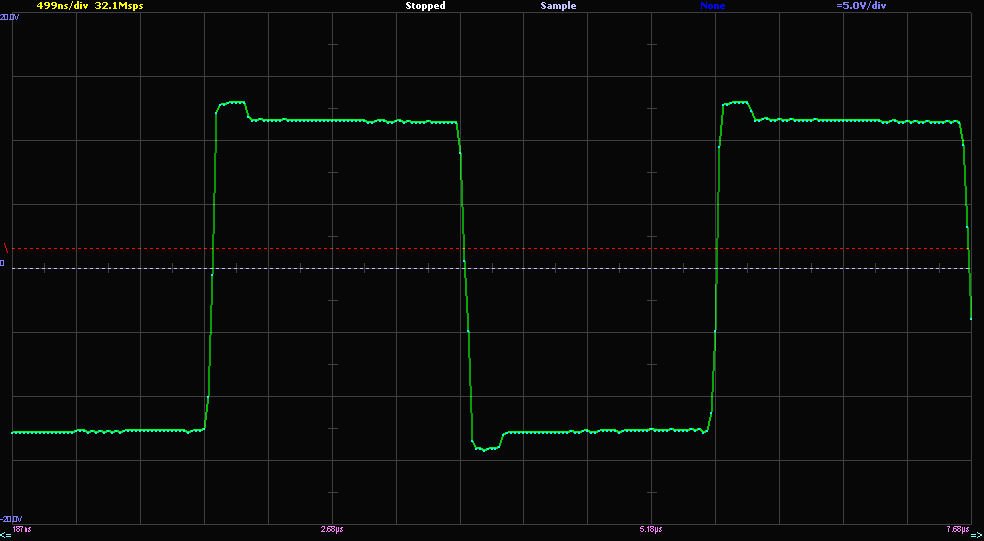Click the leftmost time axis label
The image size is (984, 541).
(x=22, y=528)
